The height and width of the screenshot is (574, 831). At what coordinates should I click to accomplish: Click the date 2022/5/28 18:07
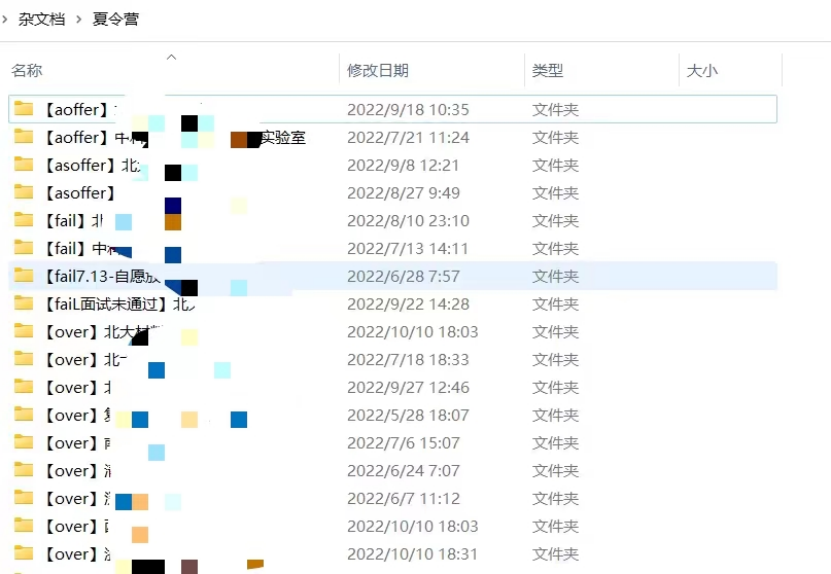pos(408,415)
